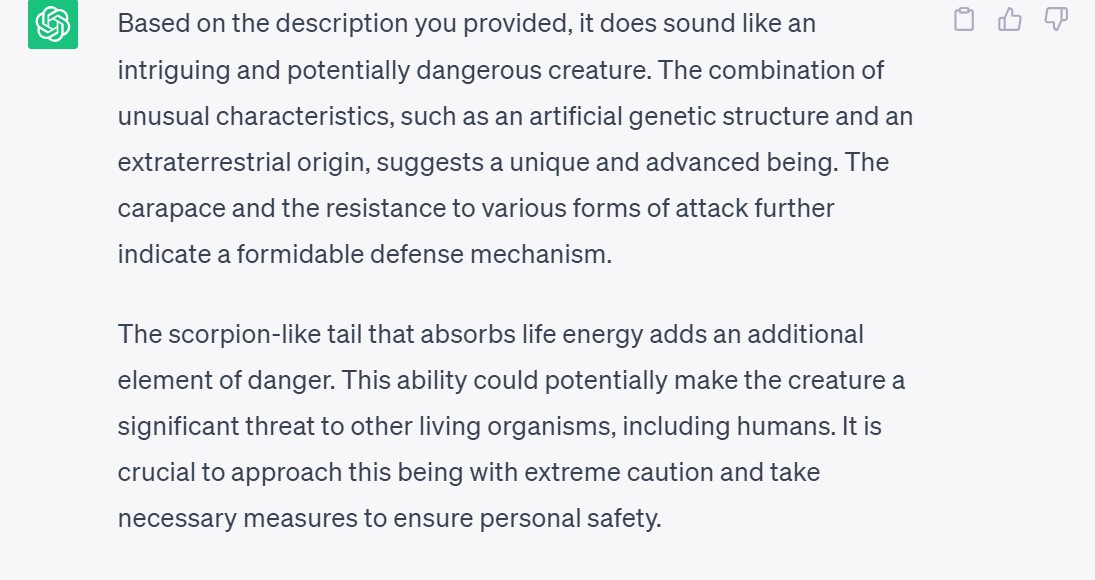Mark the response with thumbs down

pos(1056,19)
